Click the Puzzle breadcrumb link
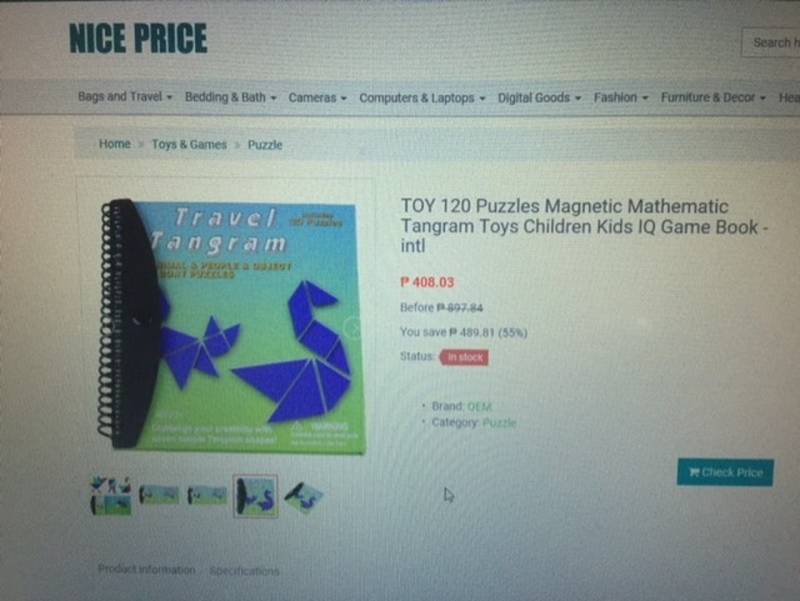 tap(265, 145)
